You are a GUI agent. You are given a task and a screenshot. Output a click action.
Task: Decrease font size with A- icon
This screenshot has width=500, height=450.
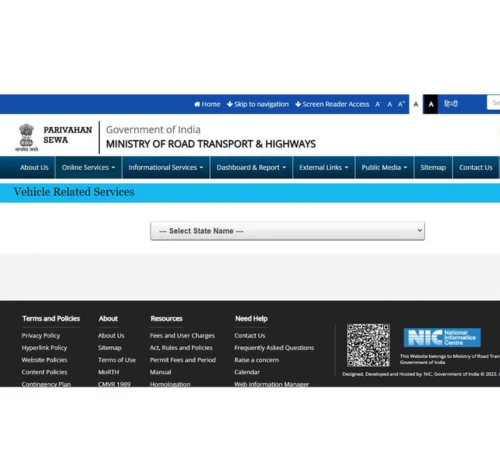[378, 104]
